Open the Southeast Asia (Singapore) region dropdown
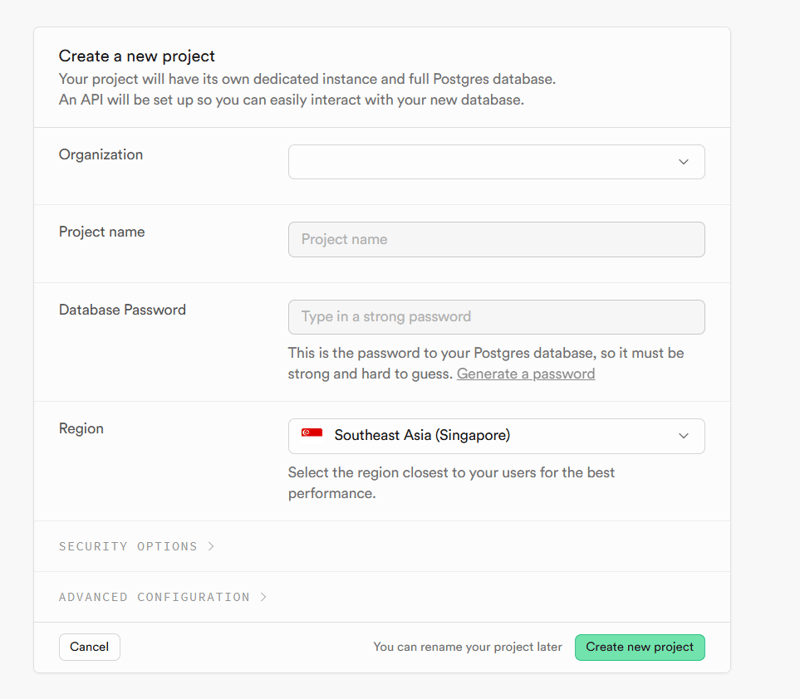 [496, 436]
